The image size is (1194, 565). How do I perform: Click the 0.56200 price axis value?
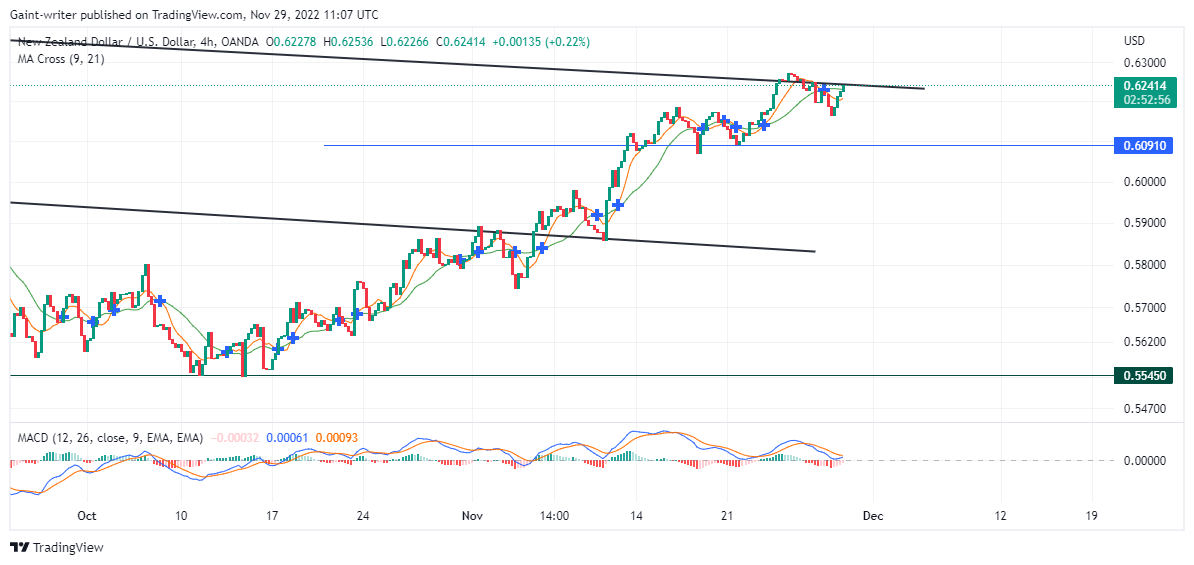[1147, 341]
